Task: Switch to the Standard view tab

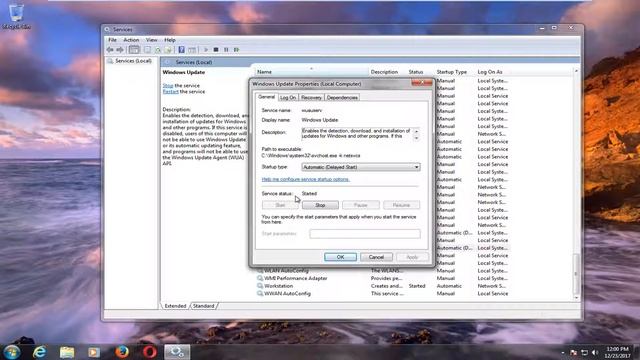Action: click(x=203, y=306)
